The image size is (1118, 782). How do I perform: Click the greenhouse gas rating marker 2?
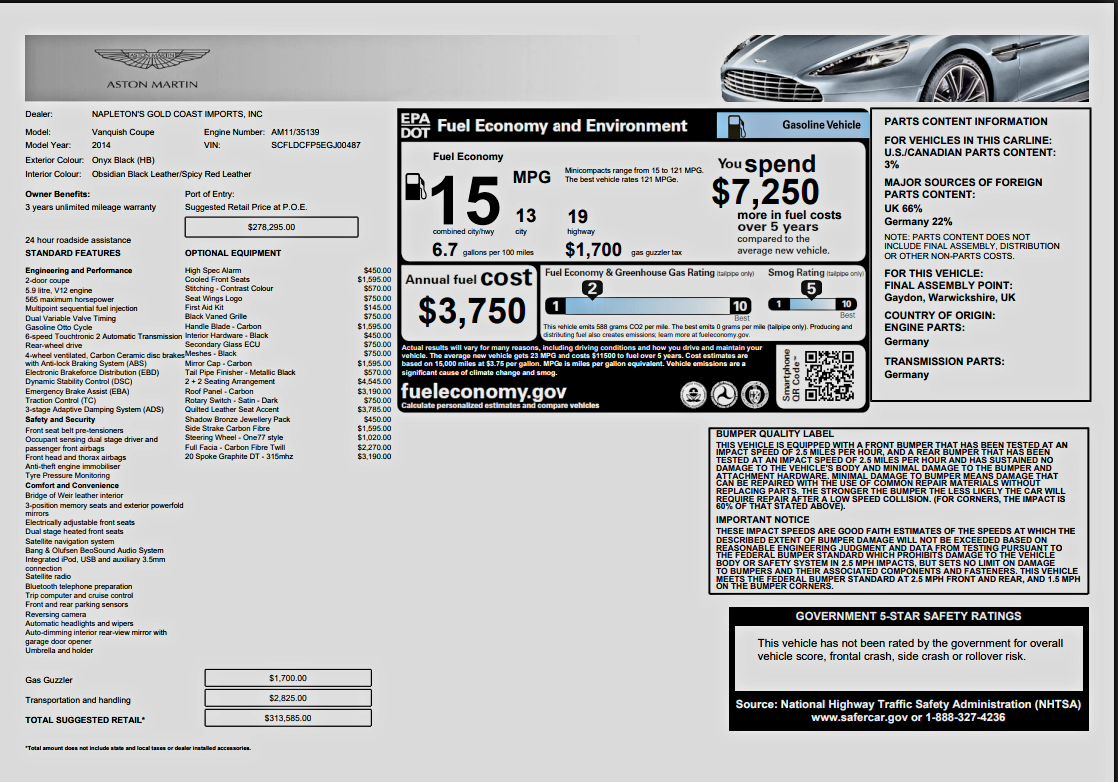point(592,289)
